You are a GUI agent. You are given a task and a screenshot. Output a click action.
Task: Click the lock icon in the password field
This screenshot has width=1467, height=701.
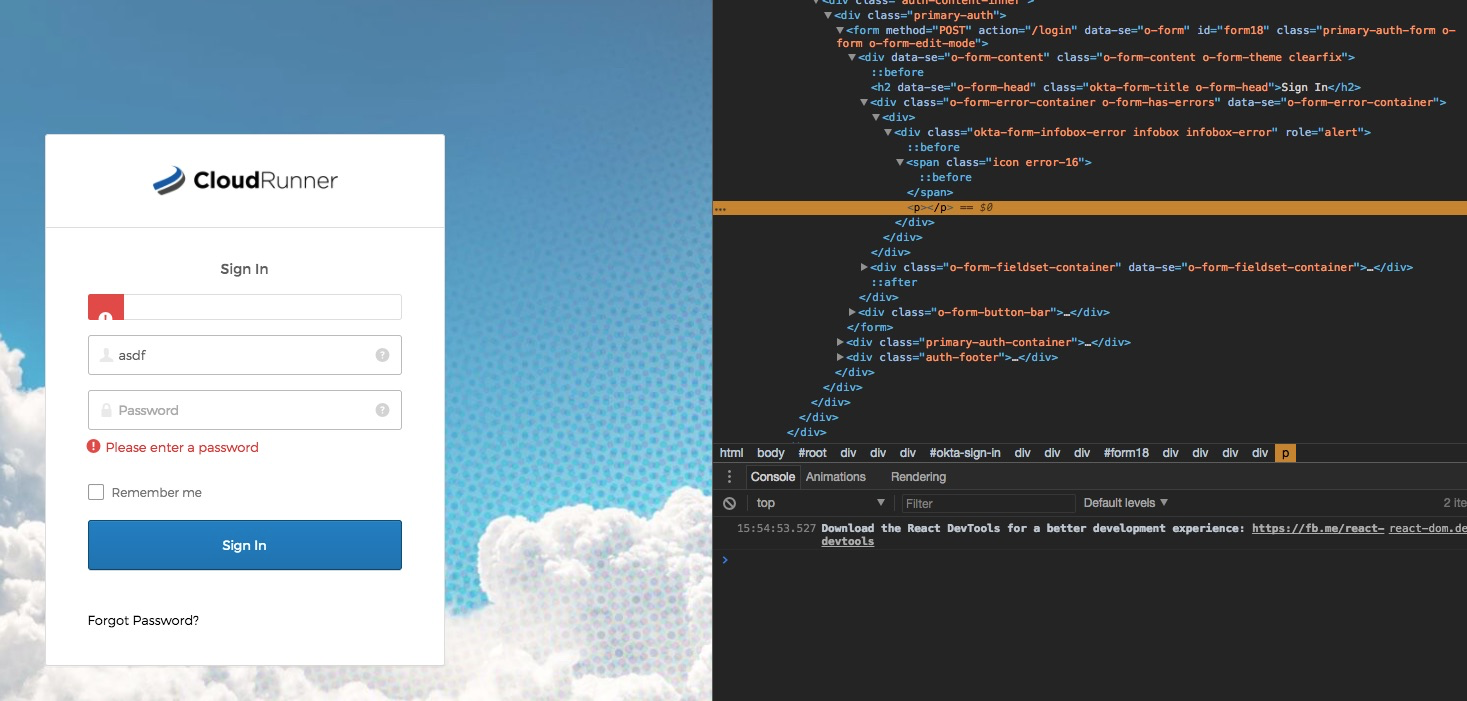click(106, 410)
